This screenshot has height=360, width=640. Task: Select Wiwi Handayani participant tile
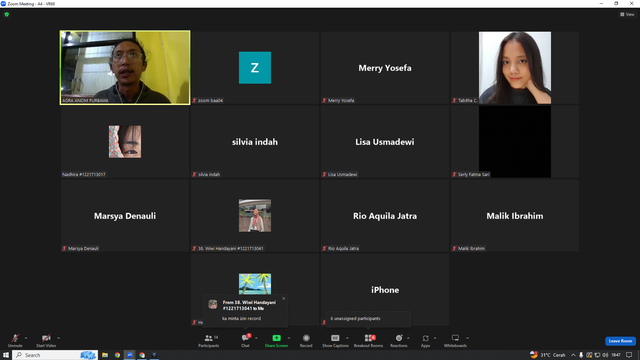[255, 216]
